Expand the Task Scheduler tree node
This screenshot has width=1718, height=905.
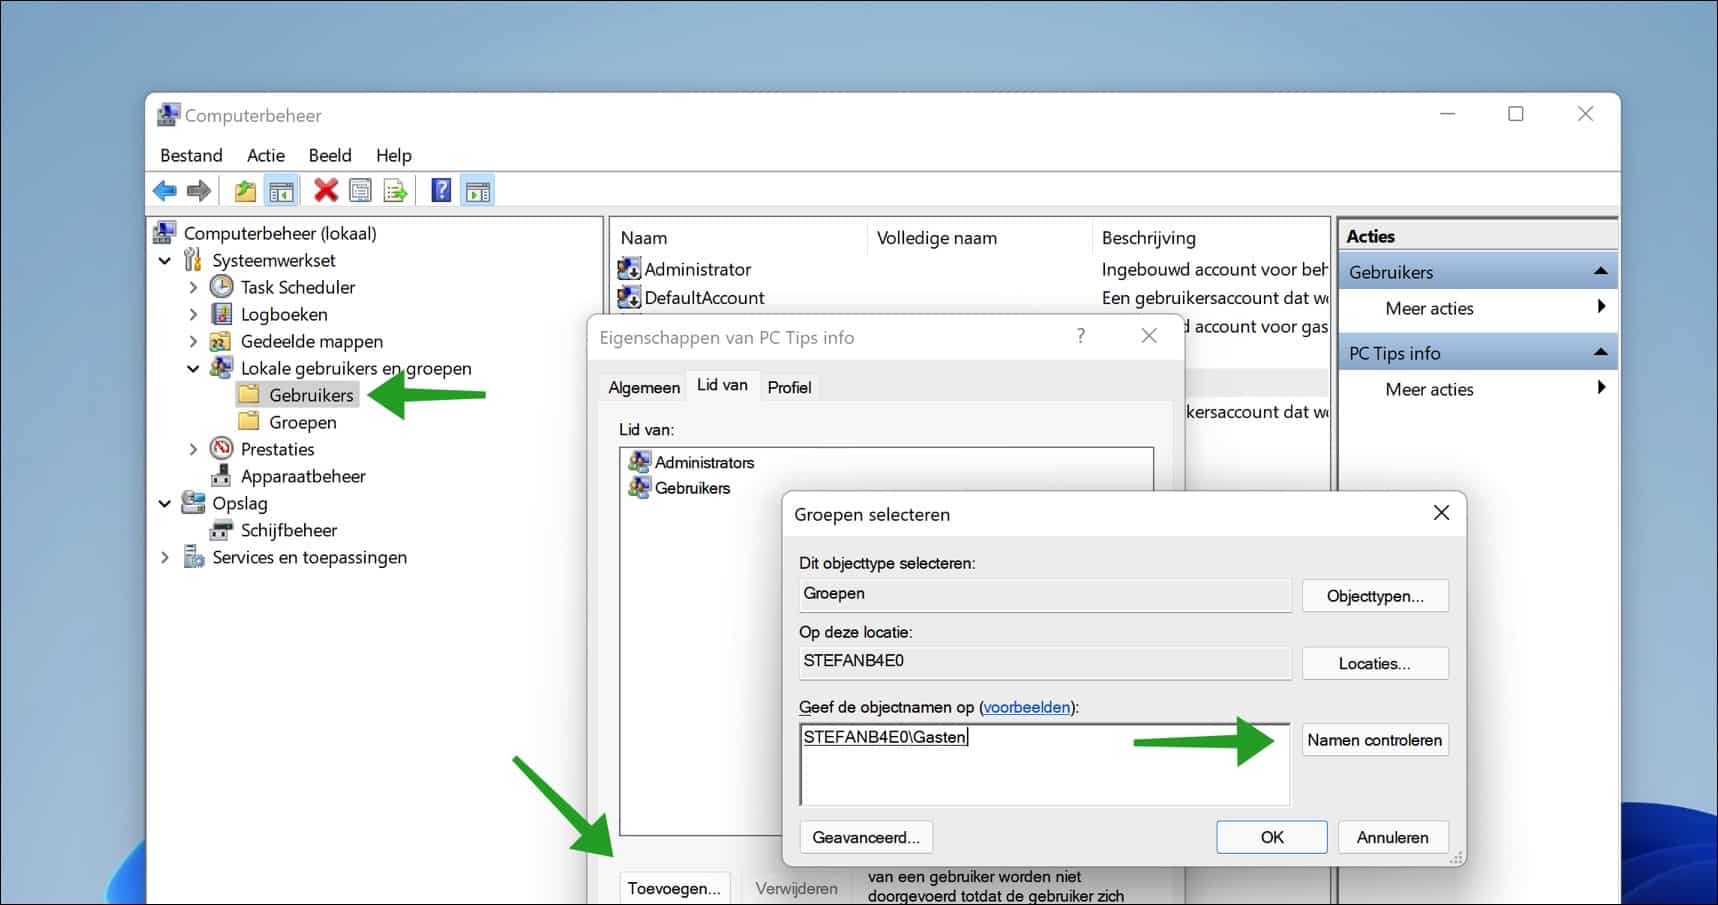point(194,287)
